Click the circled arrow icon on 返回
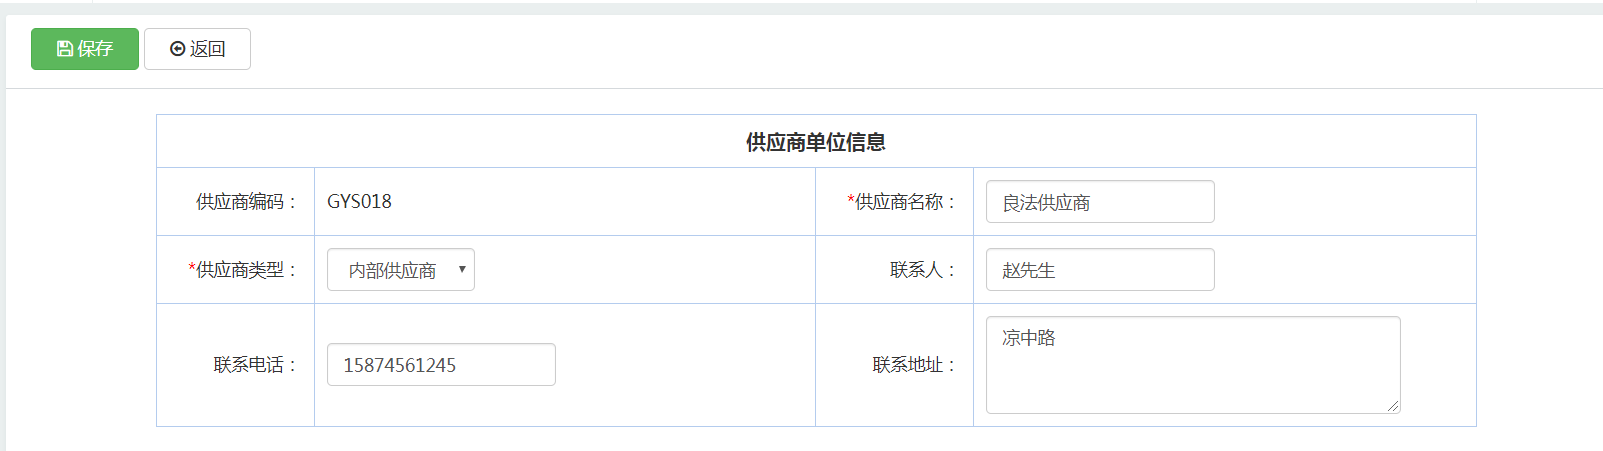The height and width of the screenshot is (451, 1603). point(177,49)
